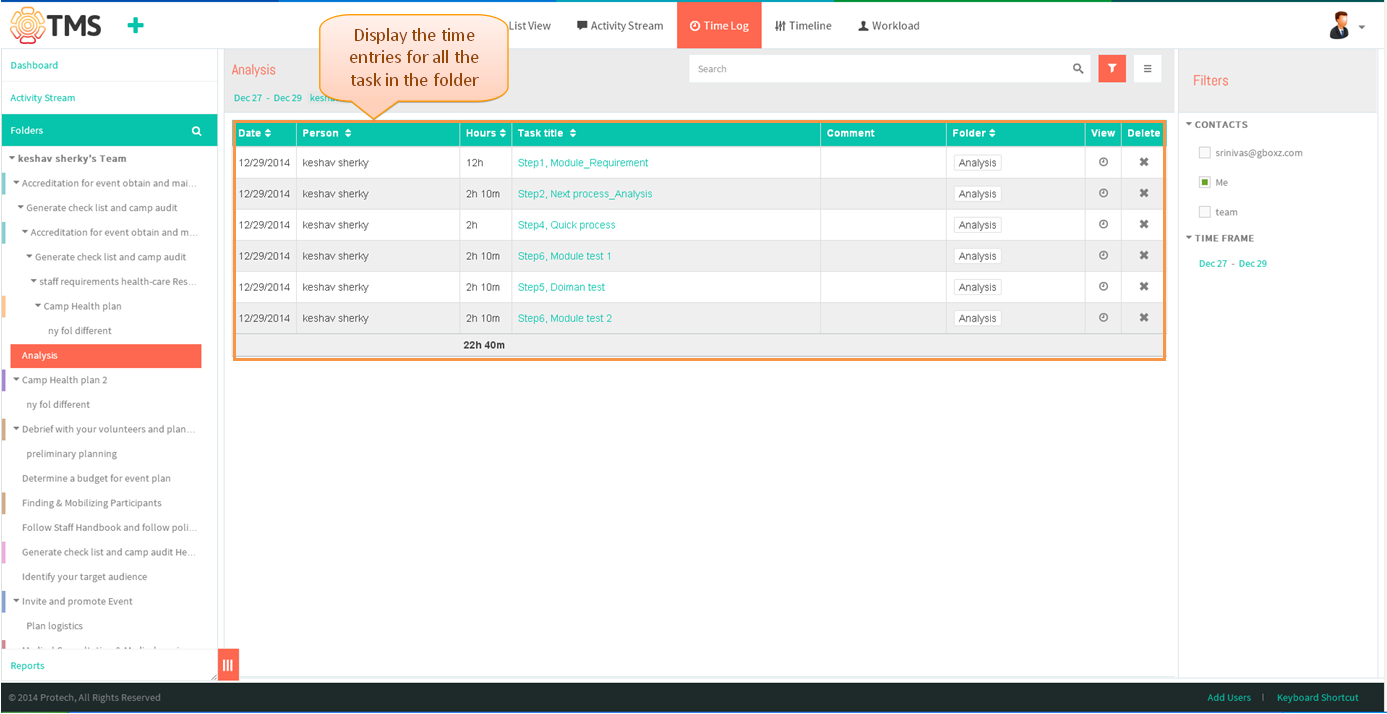Click date range under Analysis heading

[268, 98]
